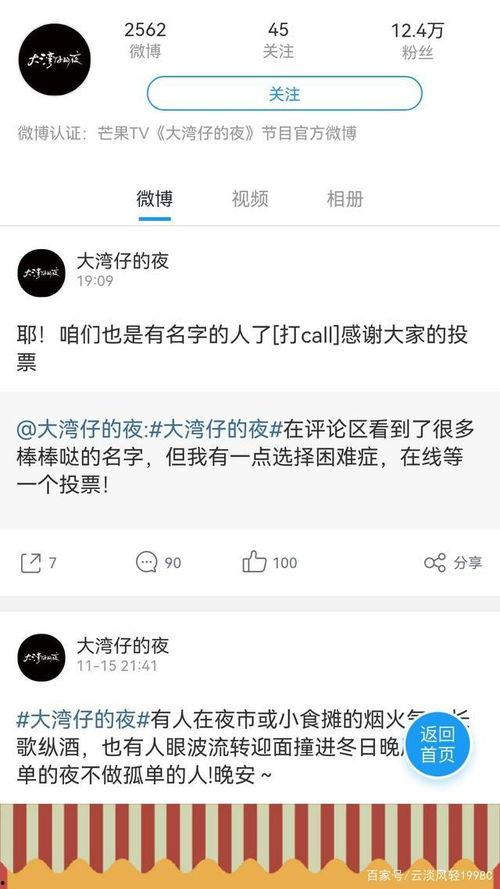The height and width of the screenshot is (889, 500).
Task: Open the striped awning image thumbnail
Action: point(250,846)
